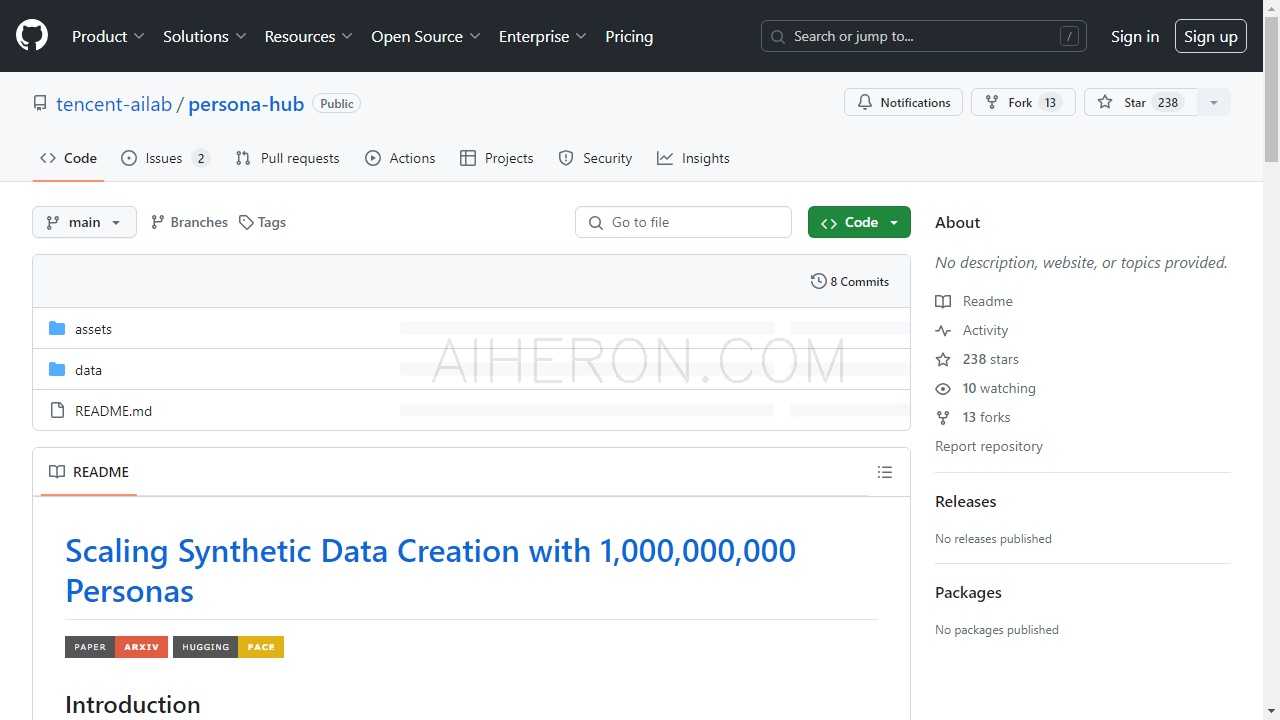The image size is (1280, 720).
Task: Select the Pull requests tab
Action: point(287,158)
